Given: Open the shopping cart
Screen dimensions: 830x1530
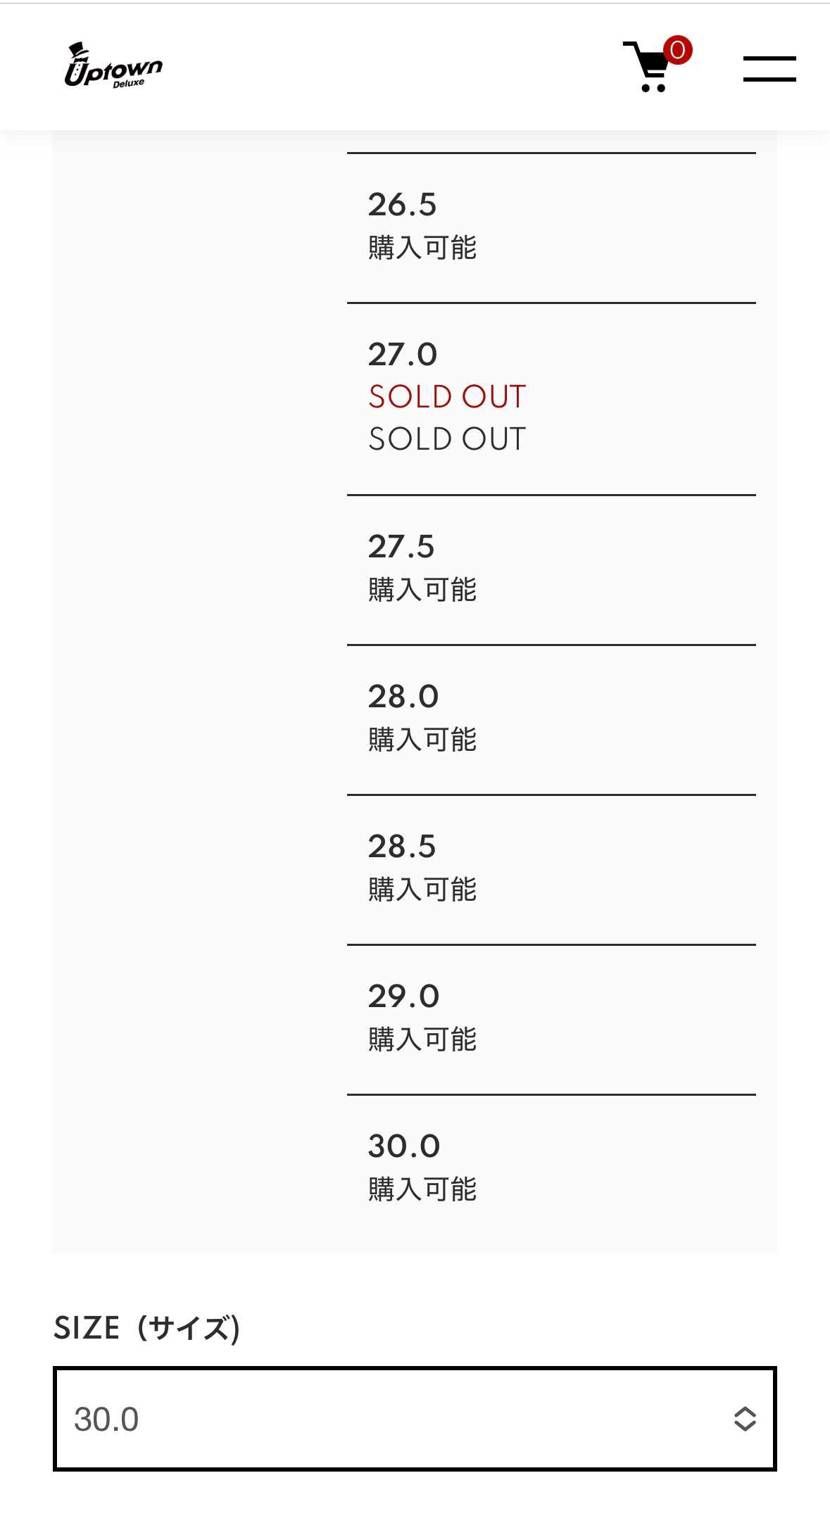Looking at the screenshot, I should coord(648,68).
